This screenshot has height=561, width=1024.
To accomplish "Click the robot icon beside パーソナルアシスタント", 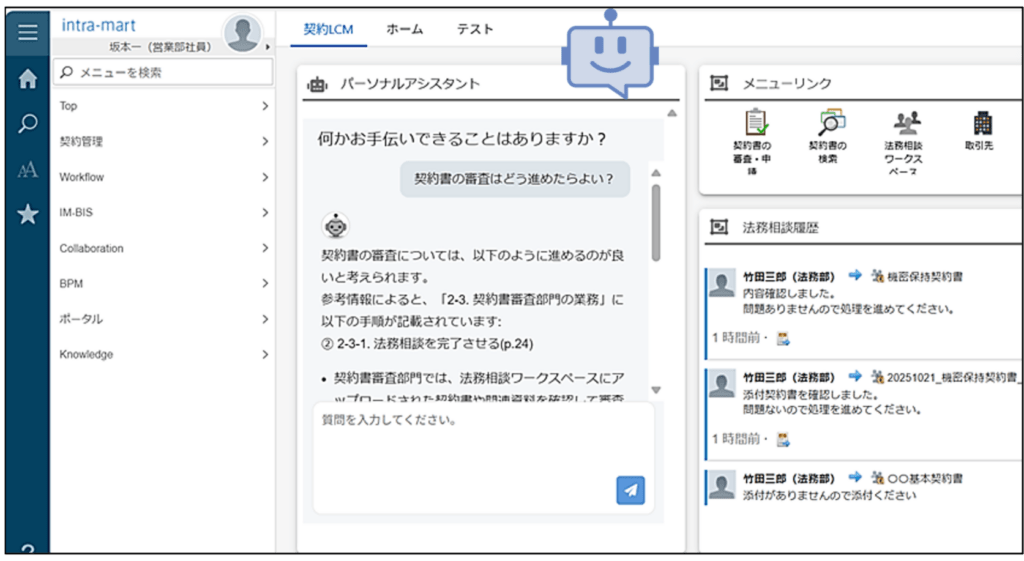I will [317, 84].
